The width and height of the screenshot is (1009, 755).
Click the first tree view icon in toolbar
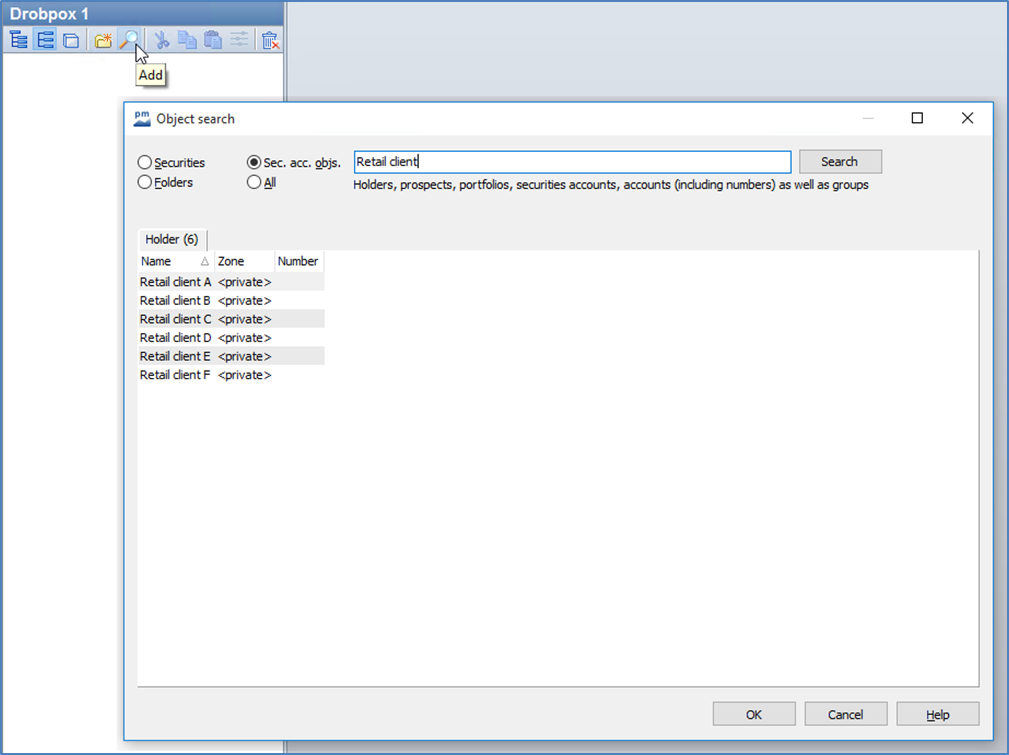tap(18, 40)
